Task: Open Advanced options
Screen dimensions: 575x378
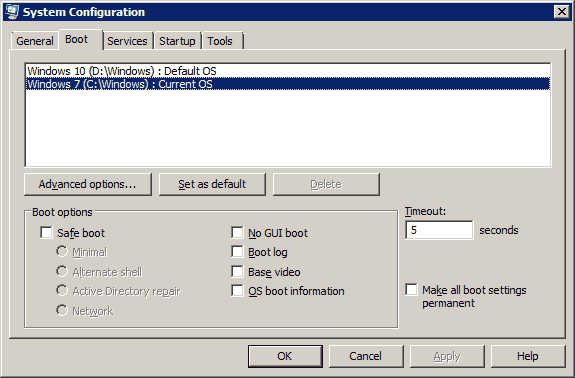Action: click(x=88, y=184)
